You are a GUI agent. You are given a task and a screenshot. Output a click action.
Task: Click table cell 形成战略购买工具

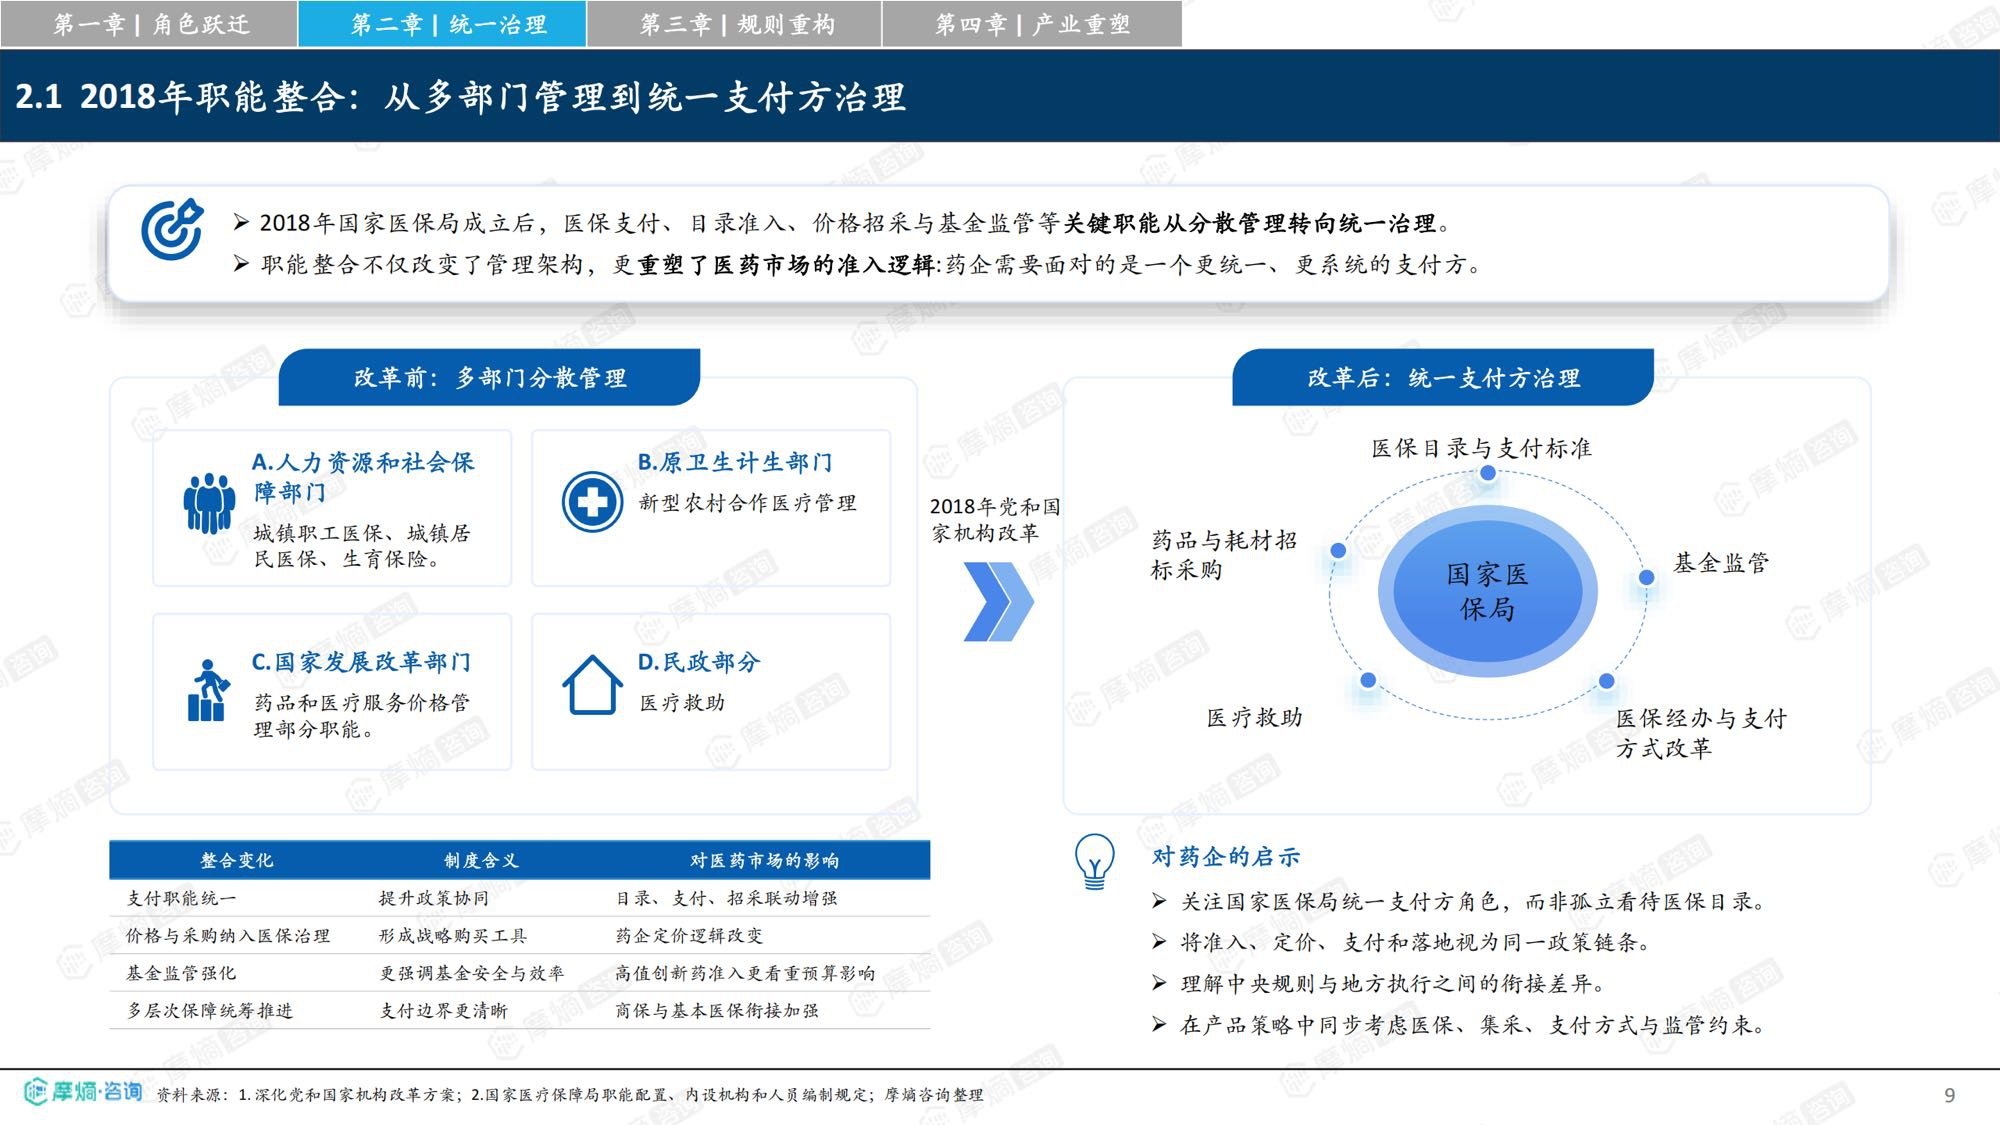tap(453, 936)
